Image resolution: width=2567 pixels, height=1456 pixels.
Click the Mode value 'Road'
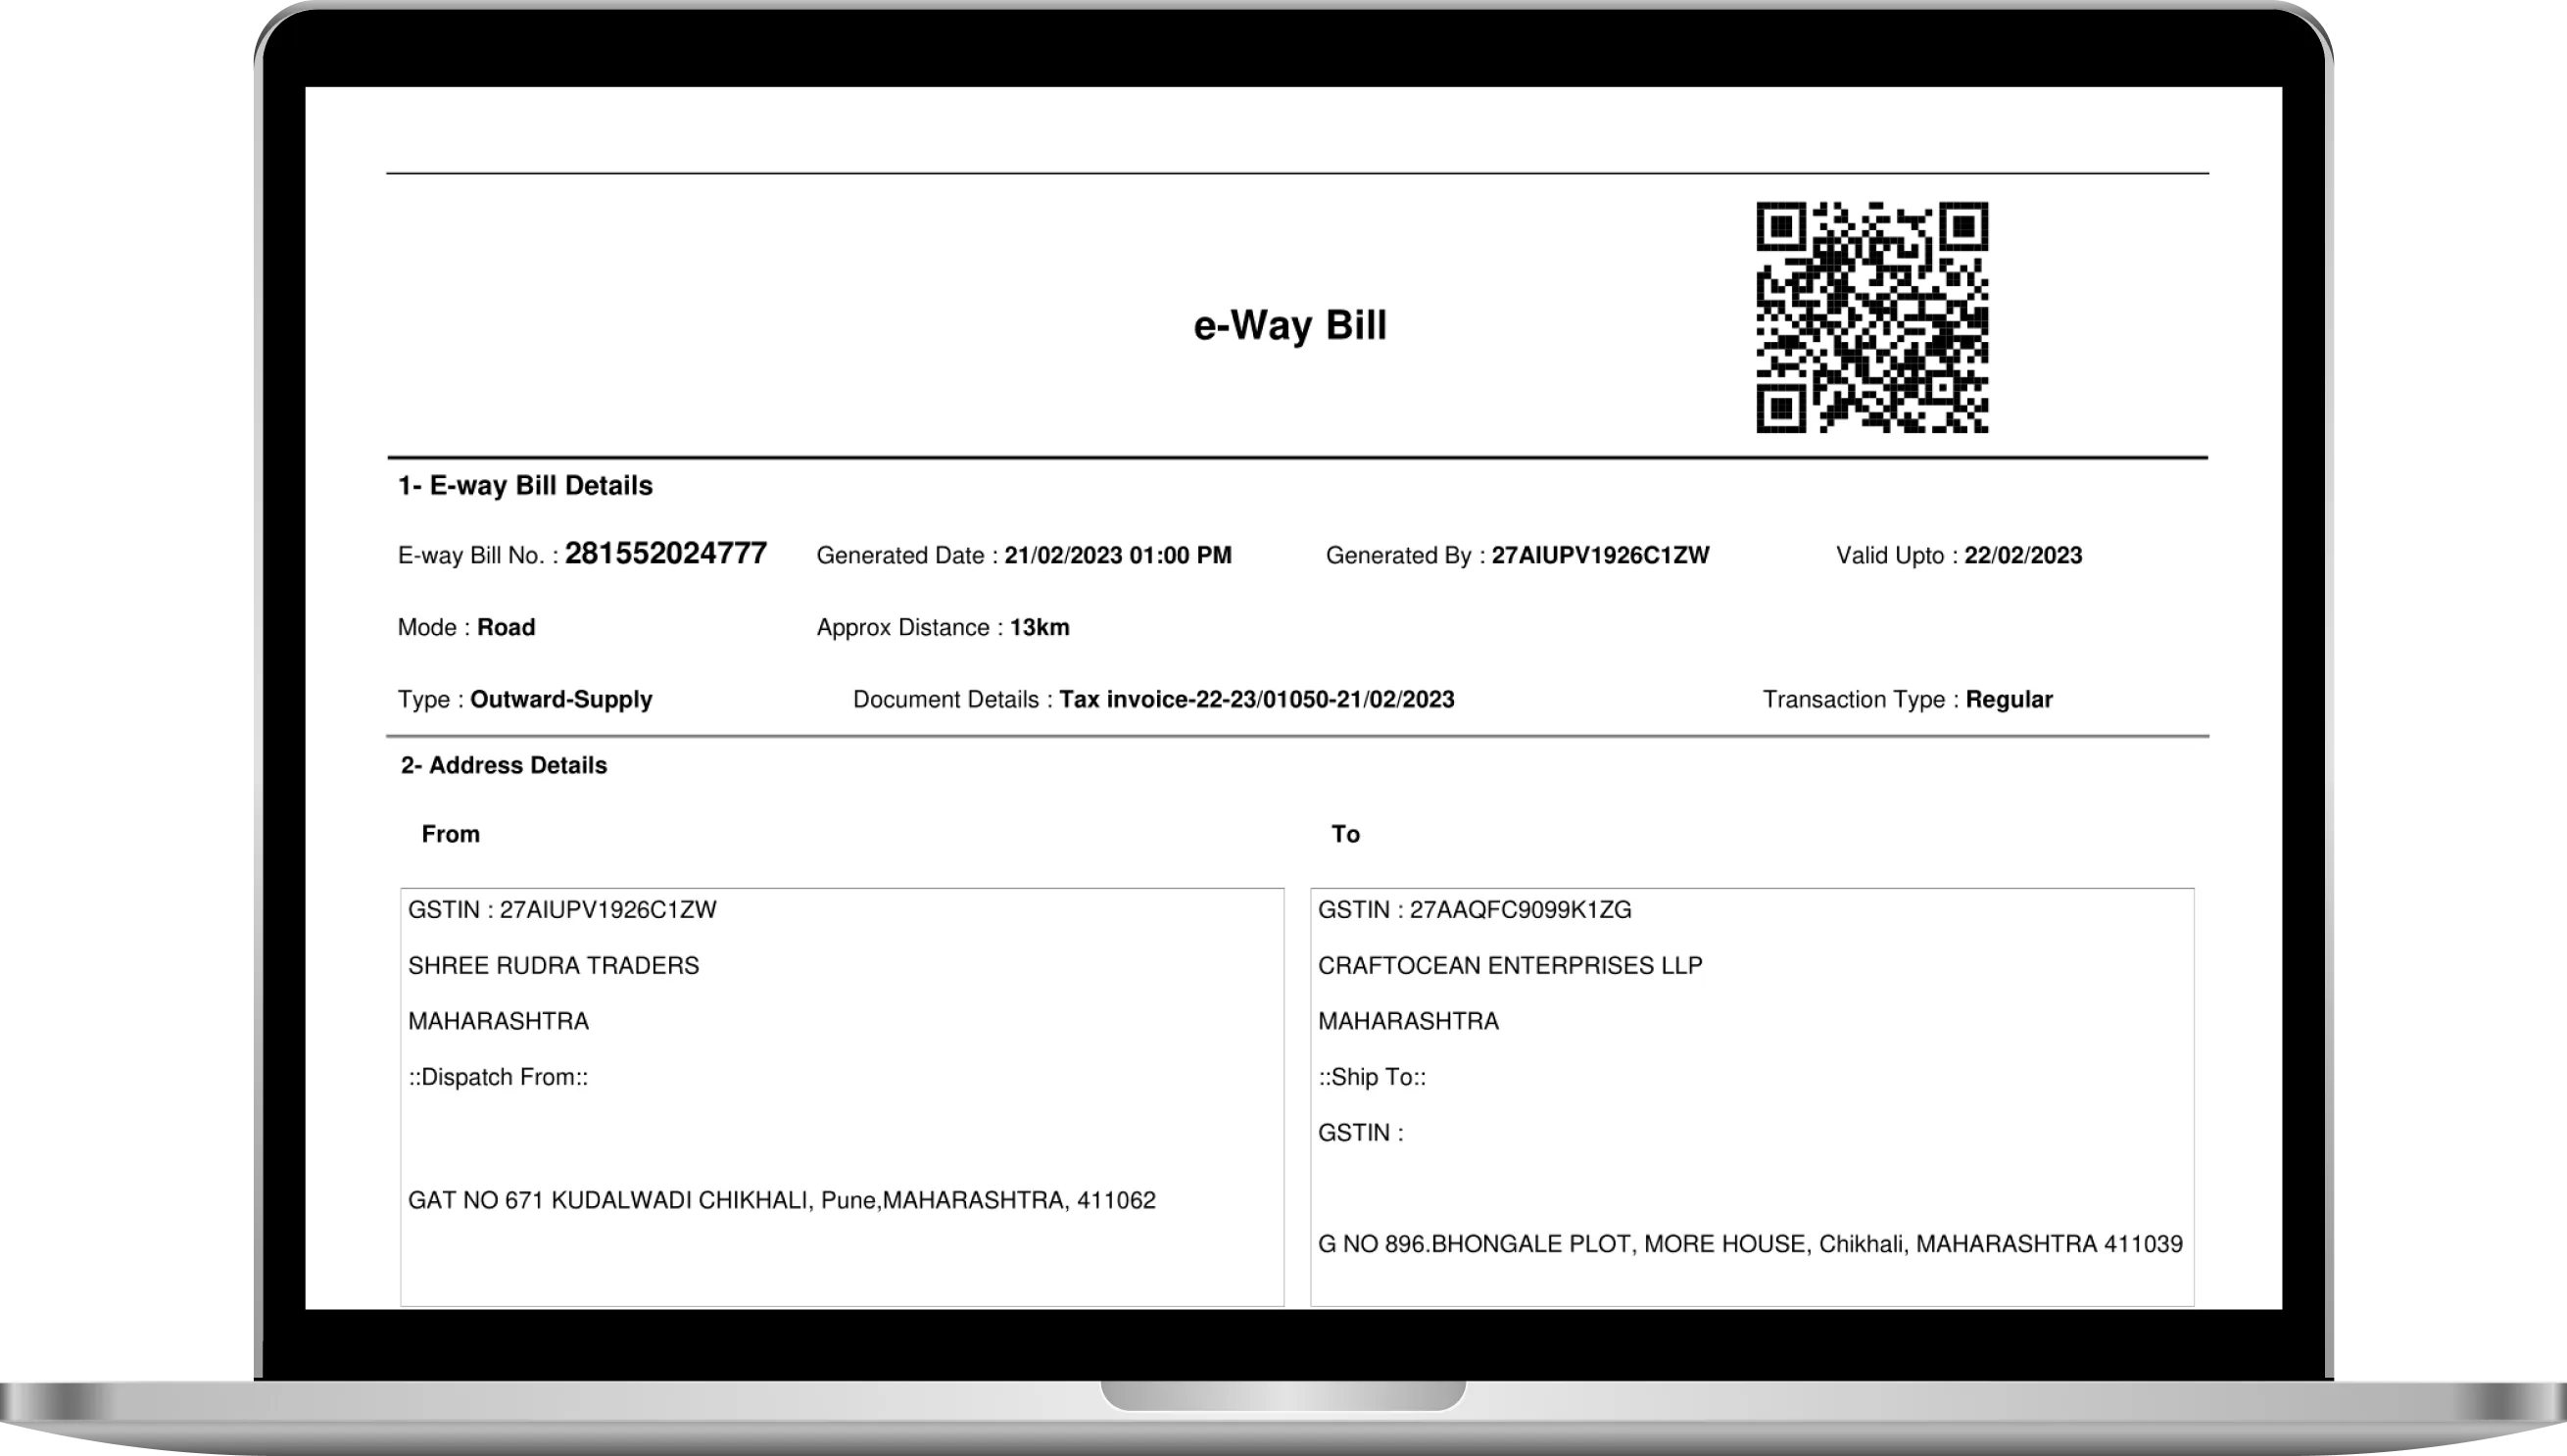(506, 628)
